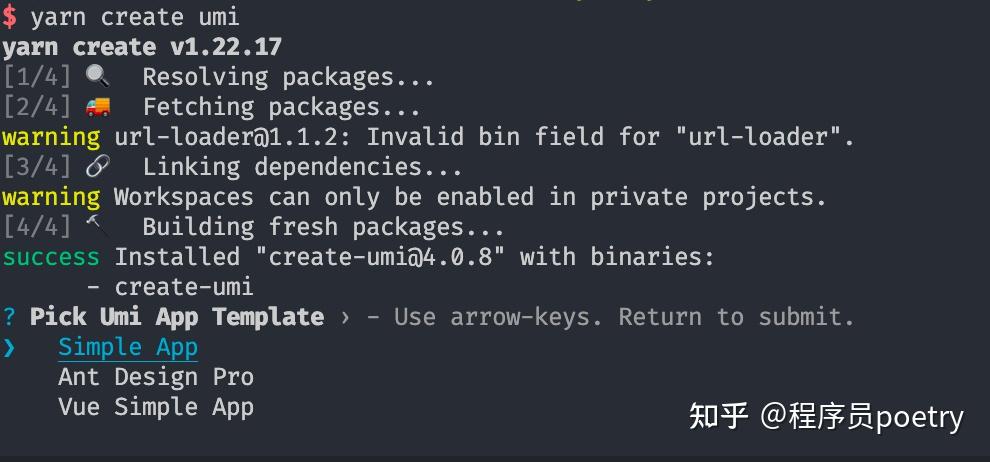Pick the Vue Simple App template
Image resolution: width=990 pixels, height=462 pixels.
[156, 407]
